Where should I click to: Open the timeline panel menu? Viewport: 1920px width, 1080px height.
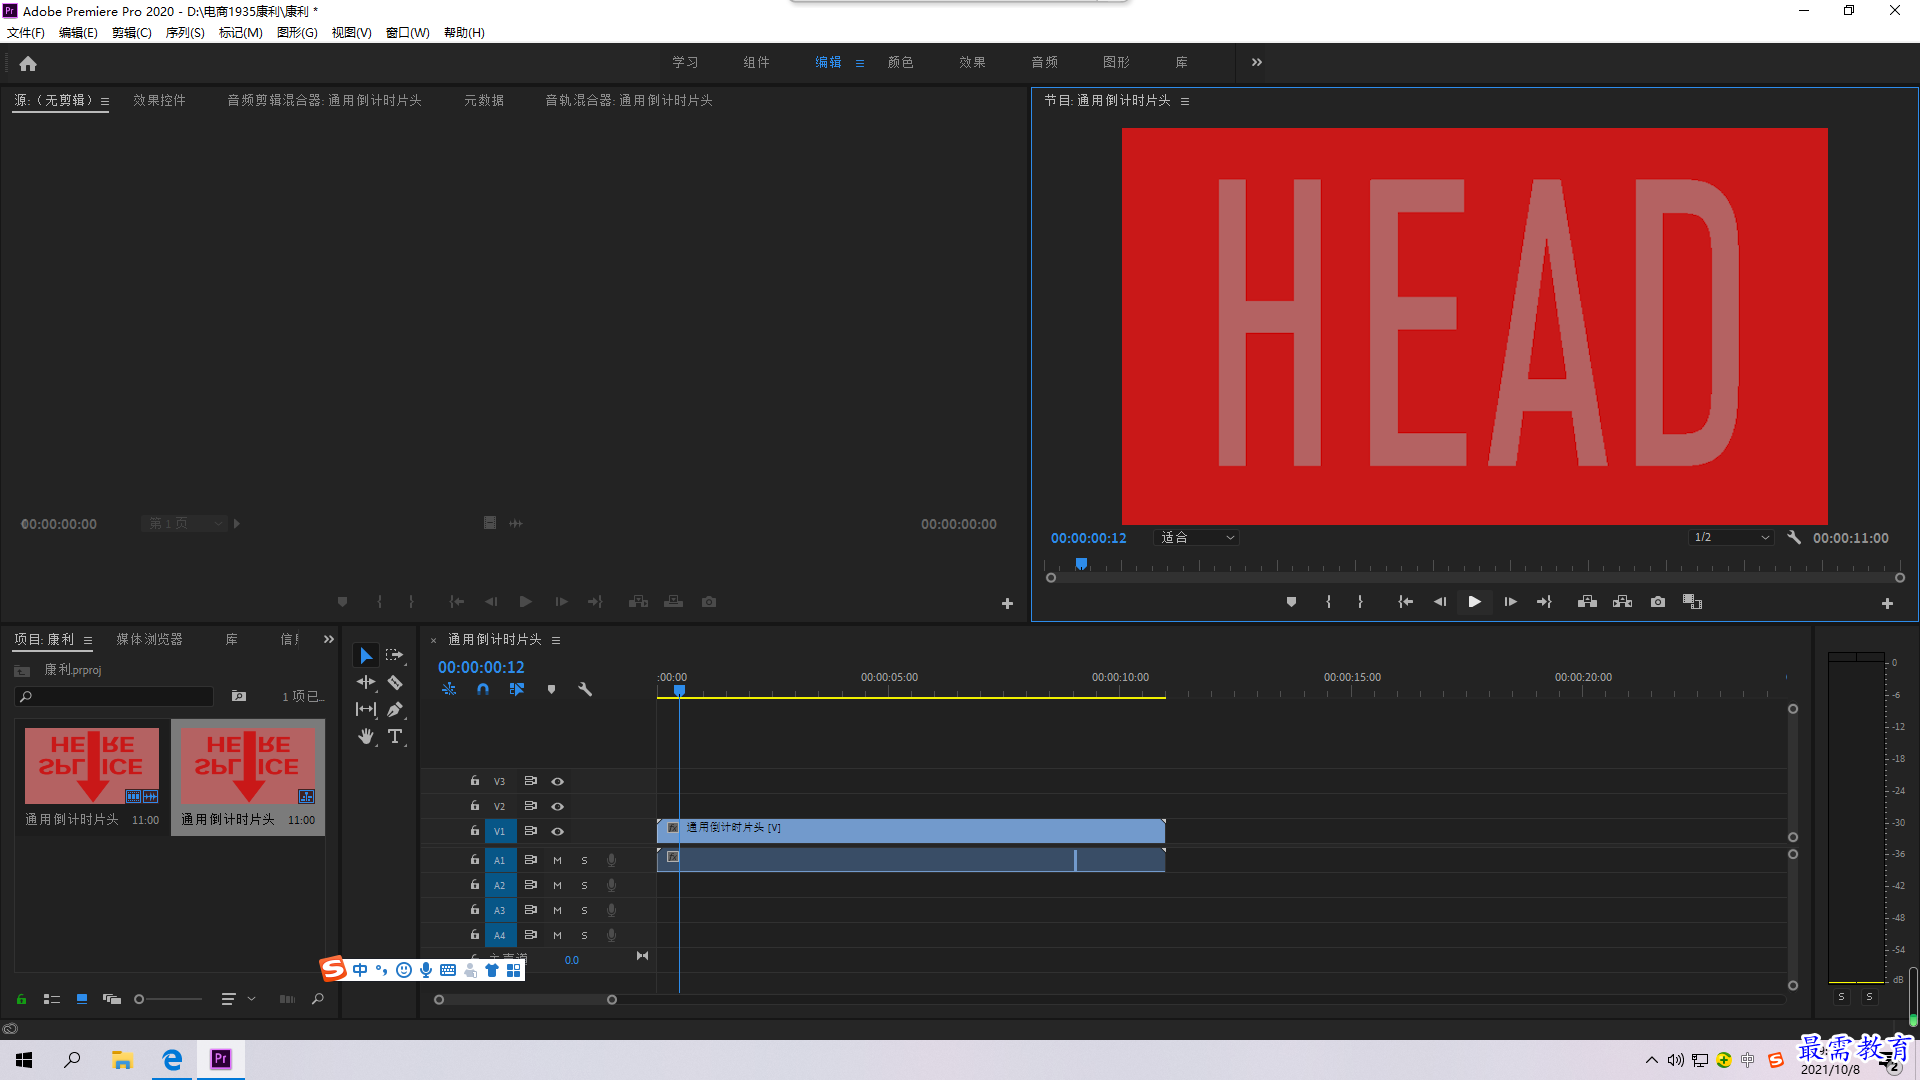(x=556, y=640)
